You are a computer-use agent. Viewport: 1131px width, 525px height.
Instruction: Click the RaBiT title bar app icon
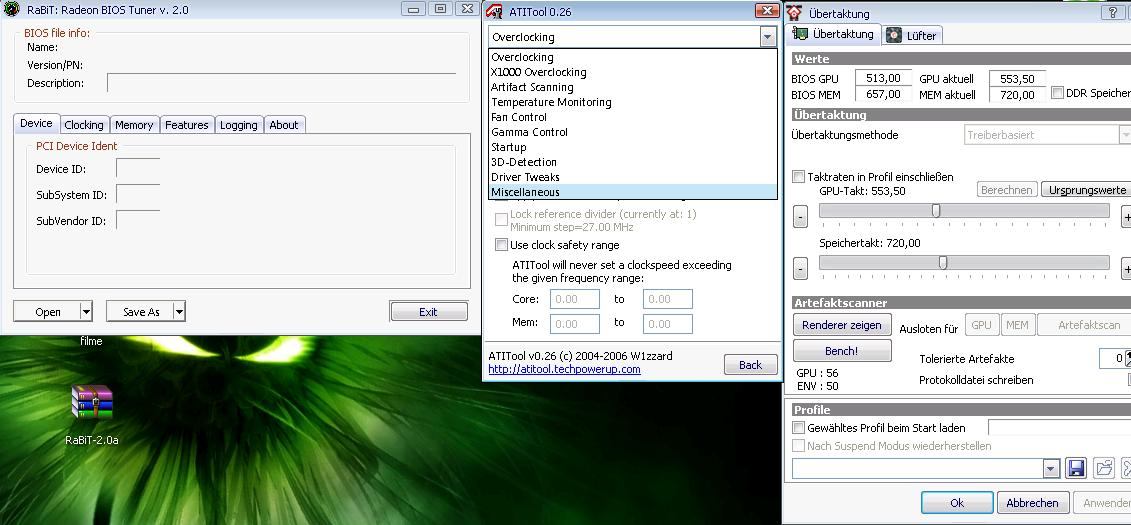(12, 9)
